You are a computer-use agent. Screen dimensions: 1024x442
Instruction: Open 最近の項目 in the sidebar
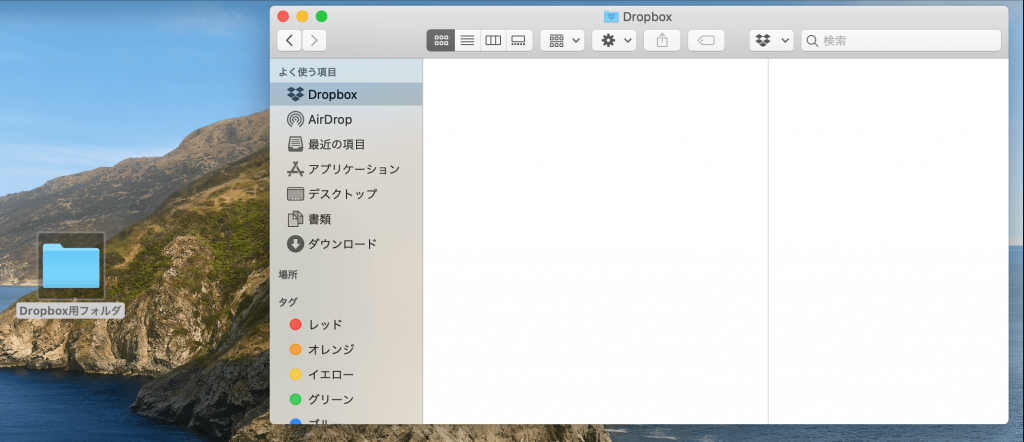click(346, 144)
